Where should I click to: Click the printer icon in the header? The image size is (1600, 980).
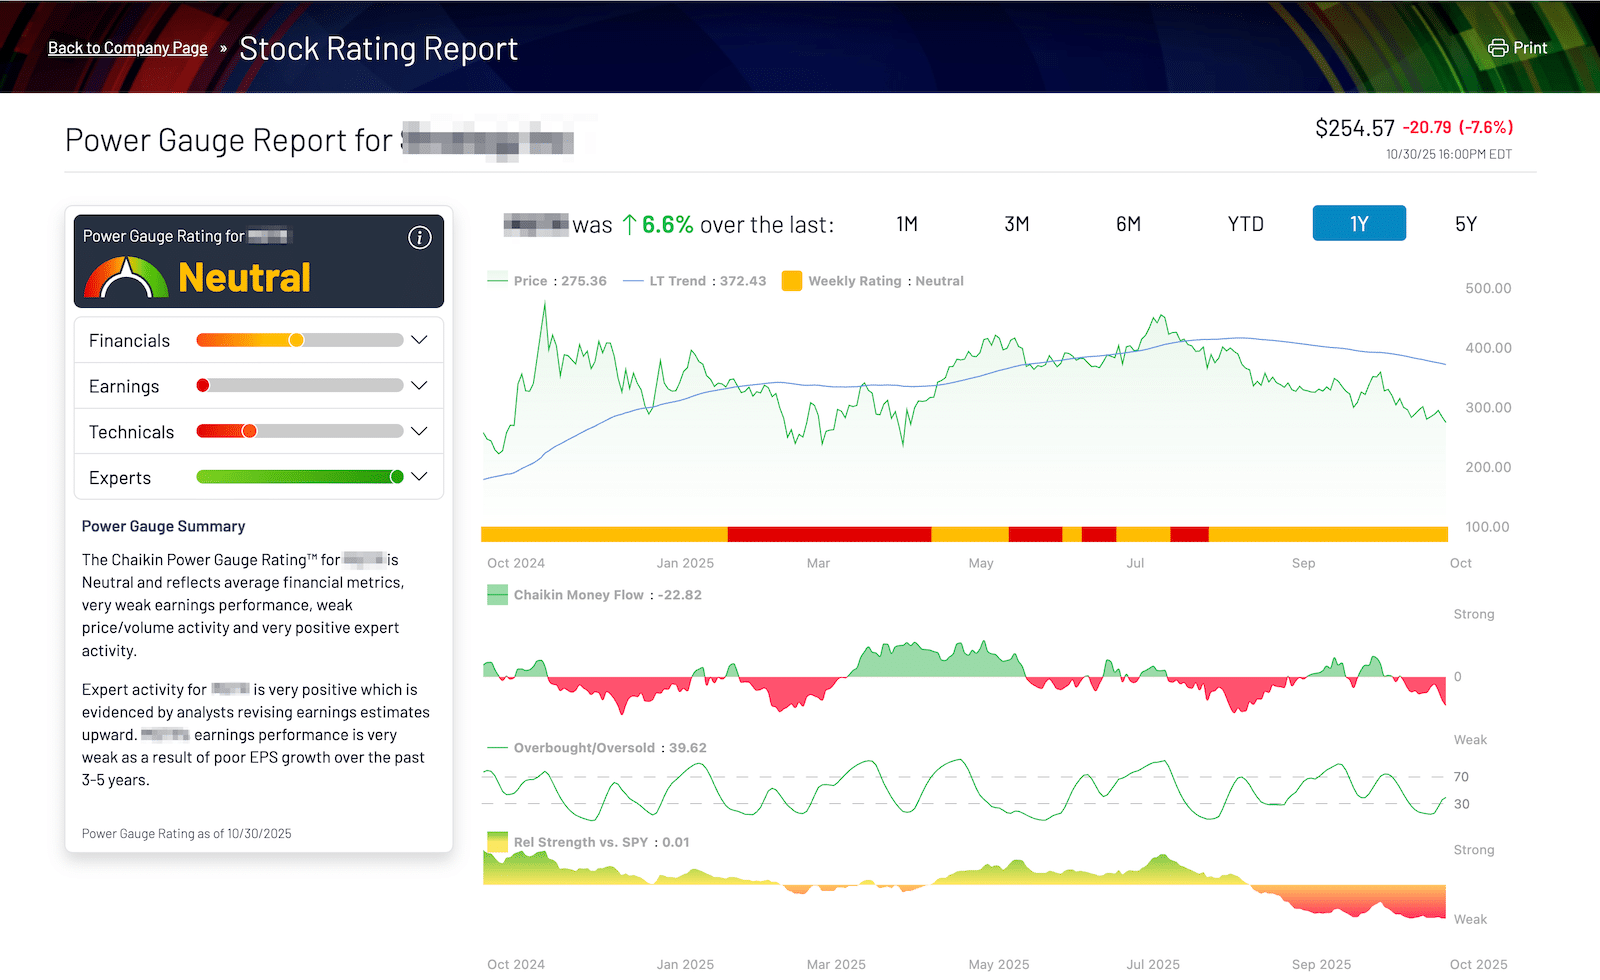pos(1497,48)
